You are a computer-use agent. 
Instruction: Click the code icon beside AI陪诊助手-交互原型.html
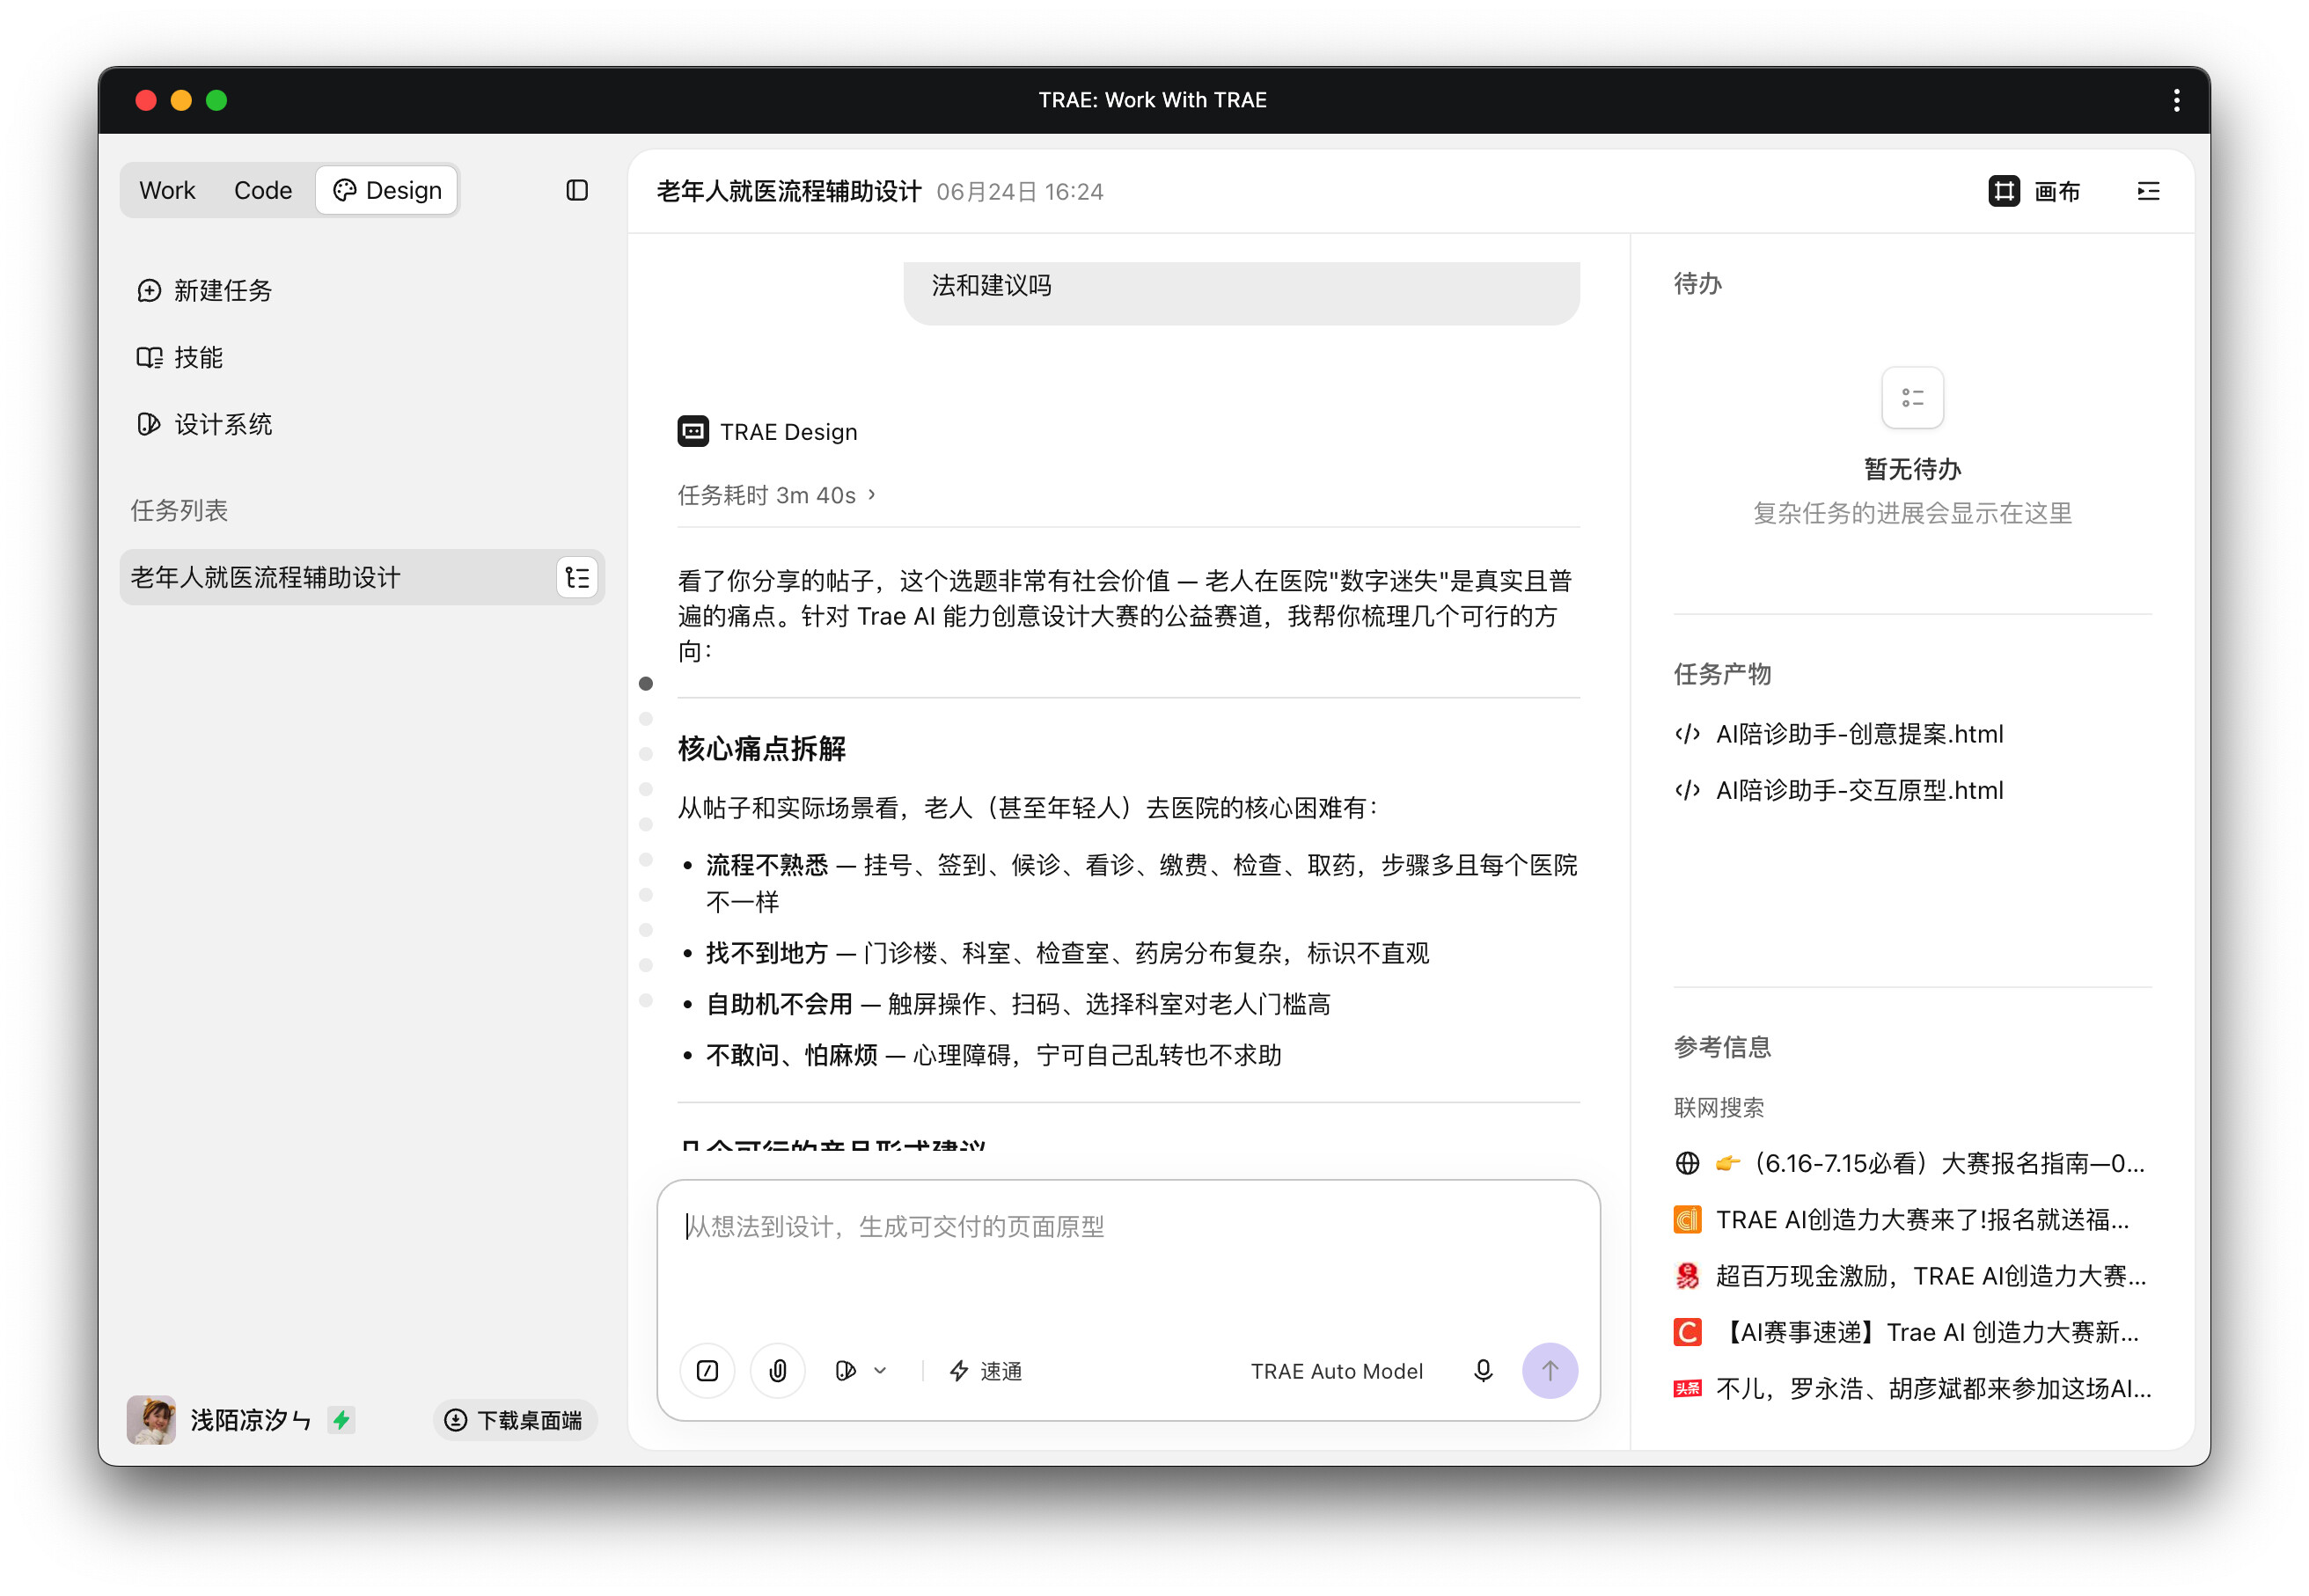pos(1687,790)
